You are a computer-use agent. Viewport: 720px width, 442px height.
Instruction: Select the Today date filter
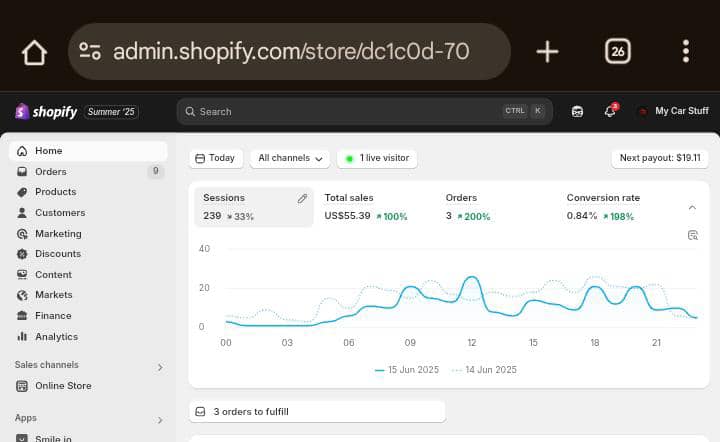coord(215,158)
